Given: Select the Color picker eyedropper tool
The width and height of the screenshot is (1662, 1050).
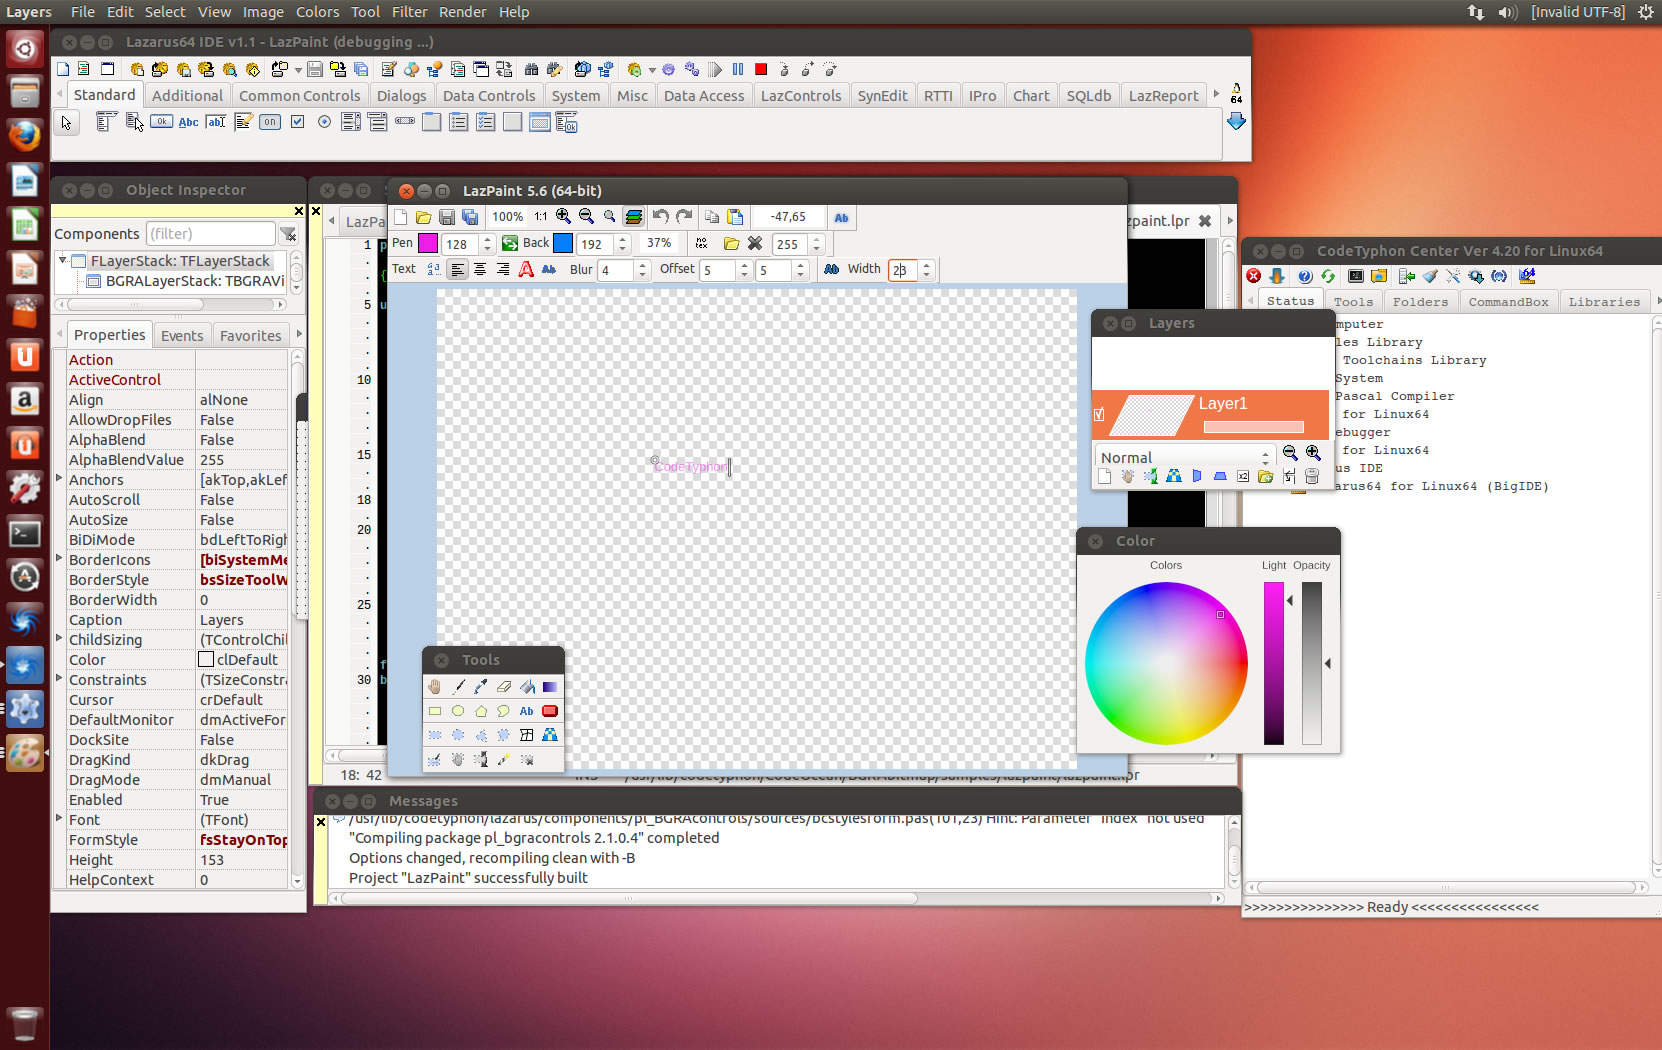Looking at the screenshot, I should coord(481,687).
